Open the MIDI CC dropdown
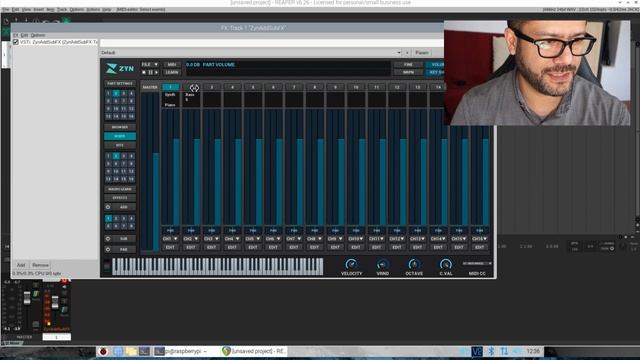 (477, 264)
